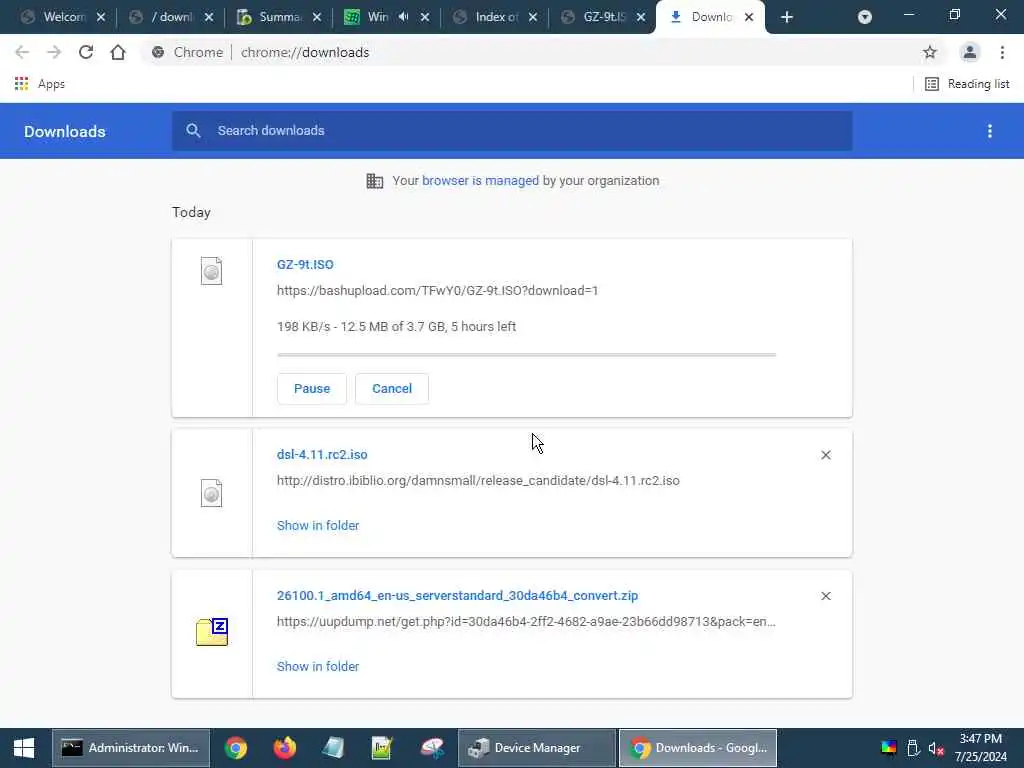Screen dimensions: 1024x768
Task: Click the chrome://downloads address bar
Action: click(304, 52)
